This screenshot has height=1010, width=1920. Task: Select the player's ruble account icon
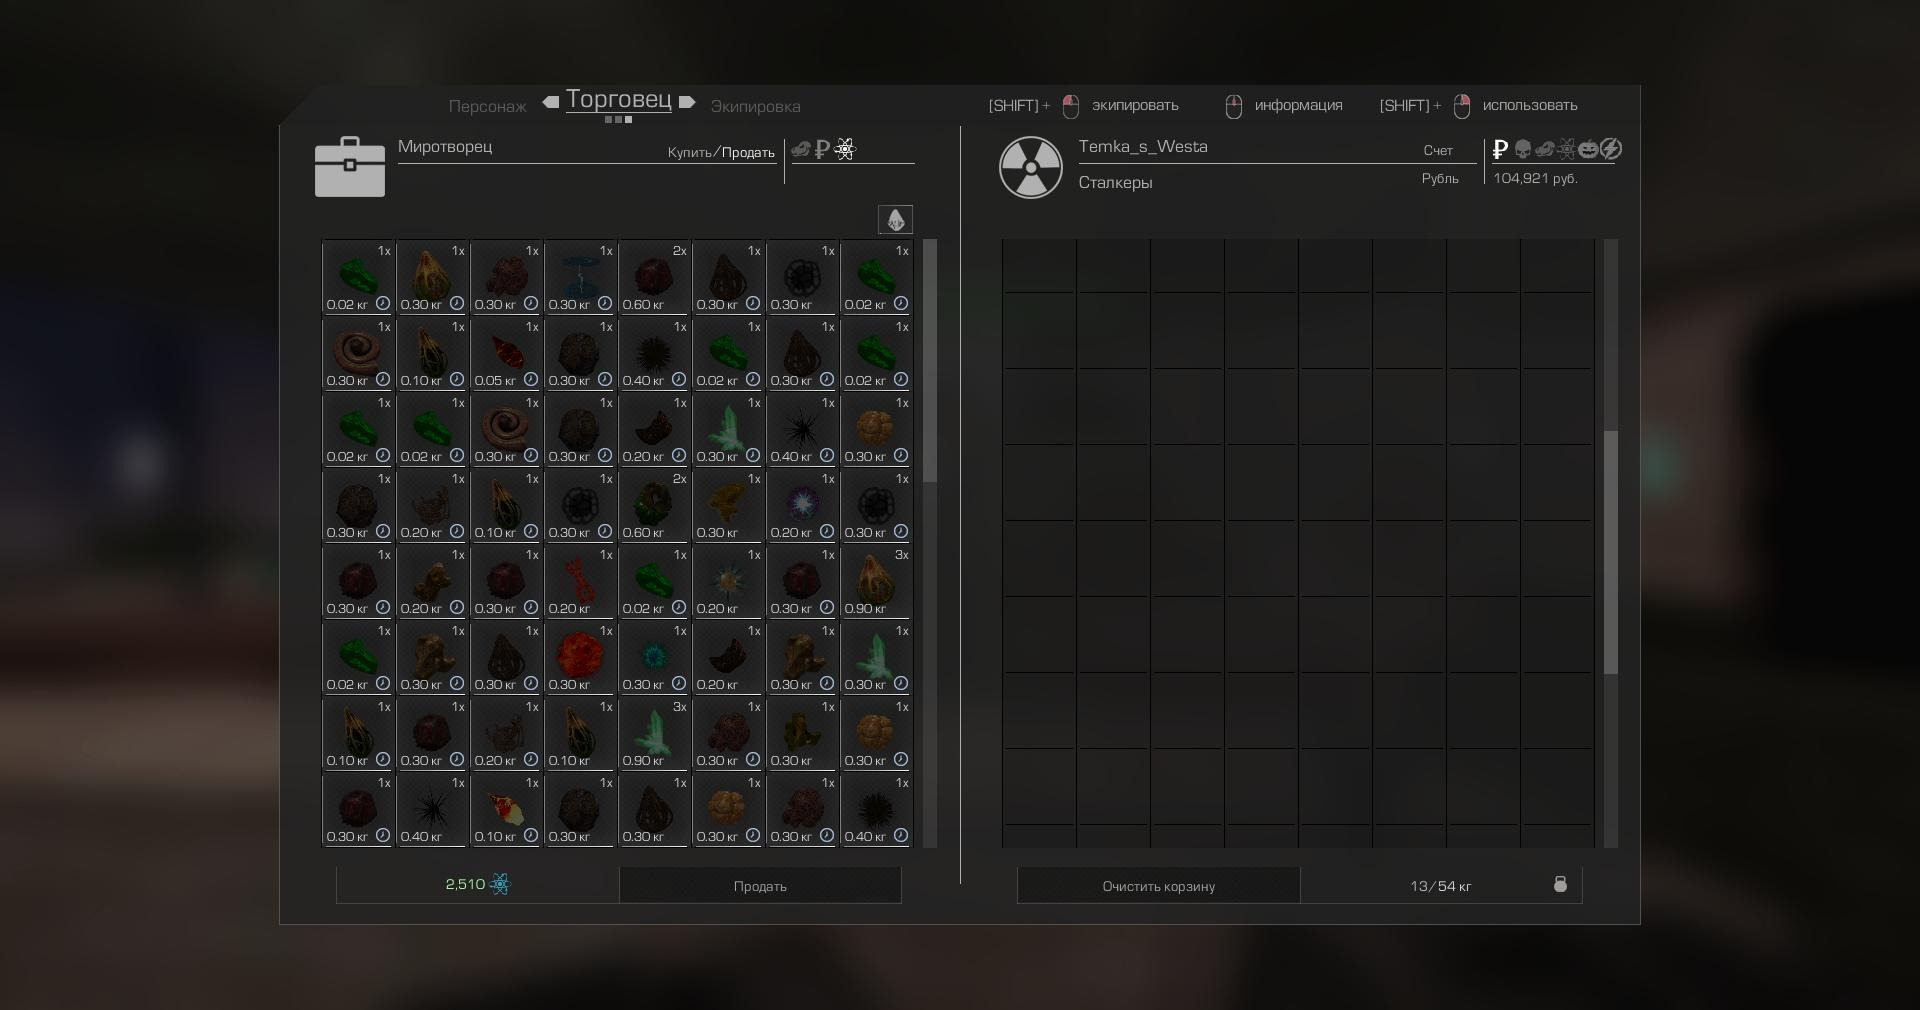1500,150
